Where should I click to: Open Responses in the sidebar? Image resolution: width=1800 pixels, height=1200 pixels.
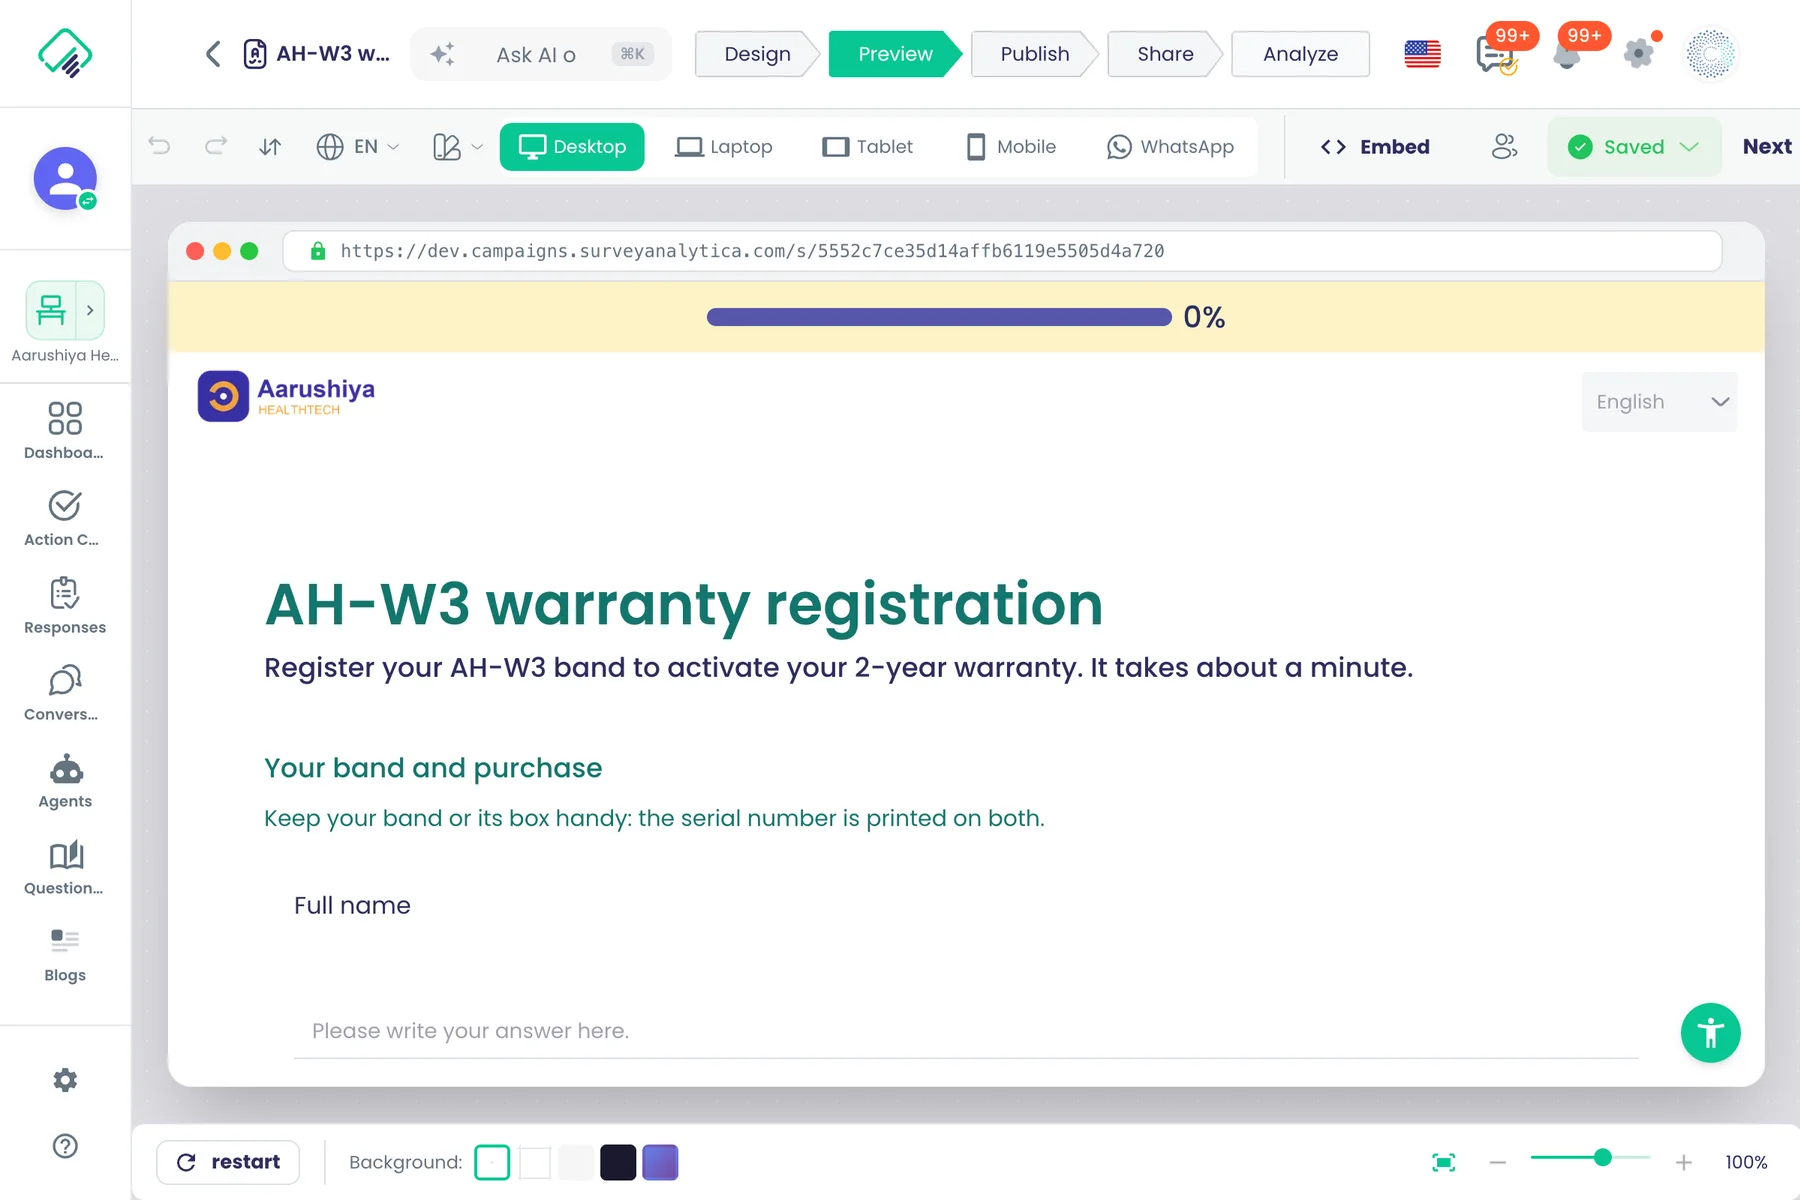65,606
